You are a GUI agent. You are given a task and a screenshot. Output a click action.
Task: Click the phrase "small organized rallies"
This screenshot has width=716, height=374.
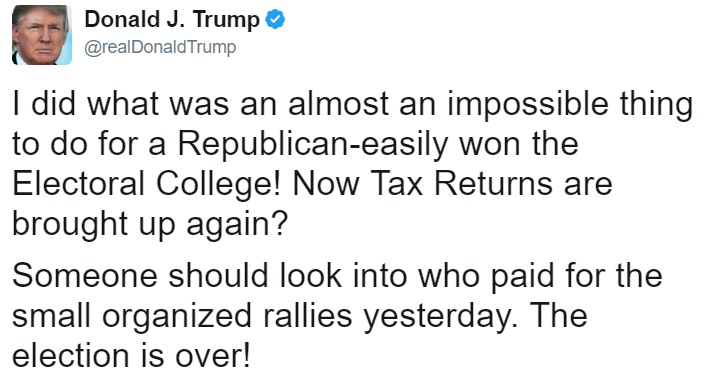[x=182, y=316]
